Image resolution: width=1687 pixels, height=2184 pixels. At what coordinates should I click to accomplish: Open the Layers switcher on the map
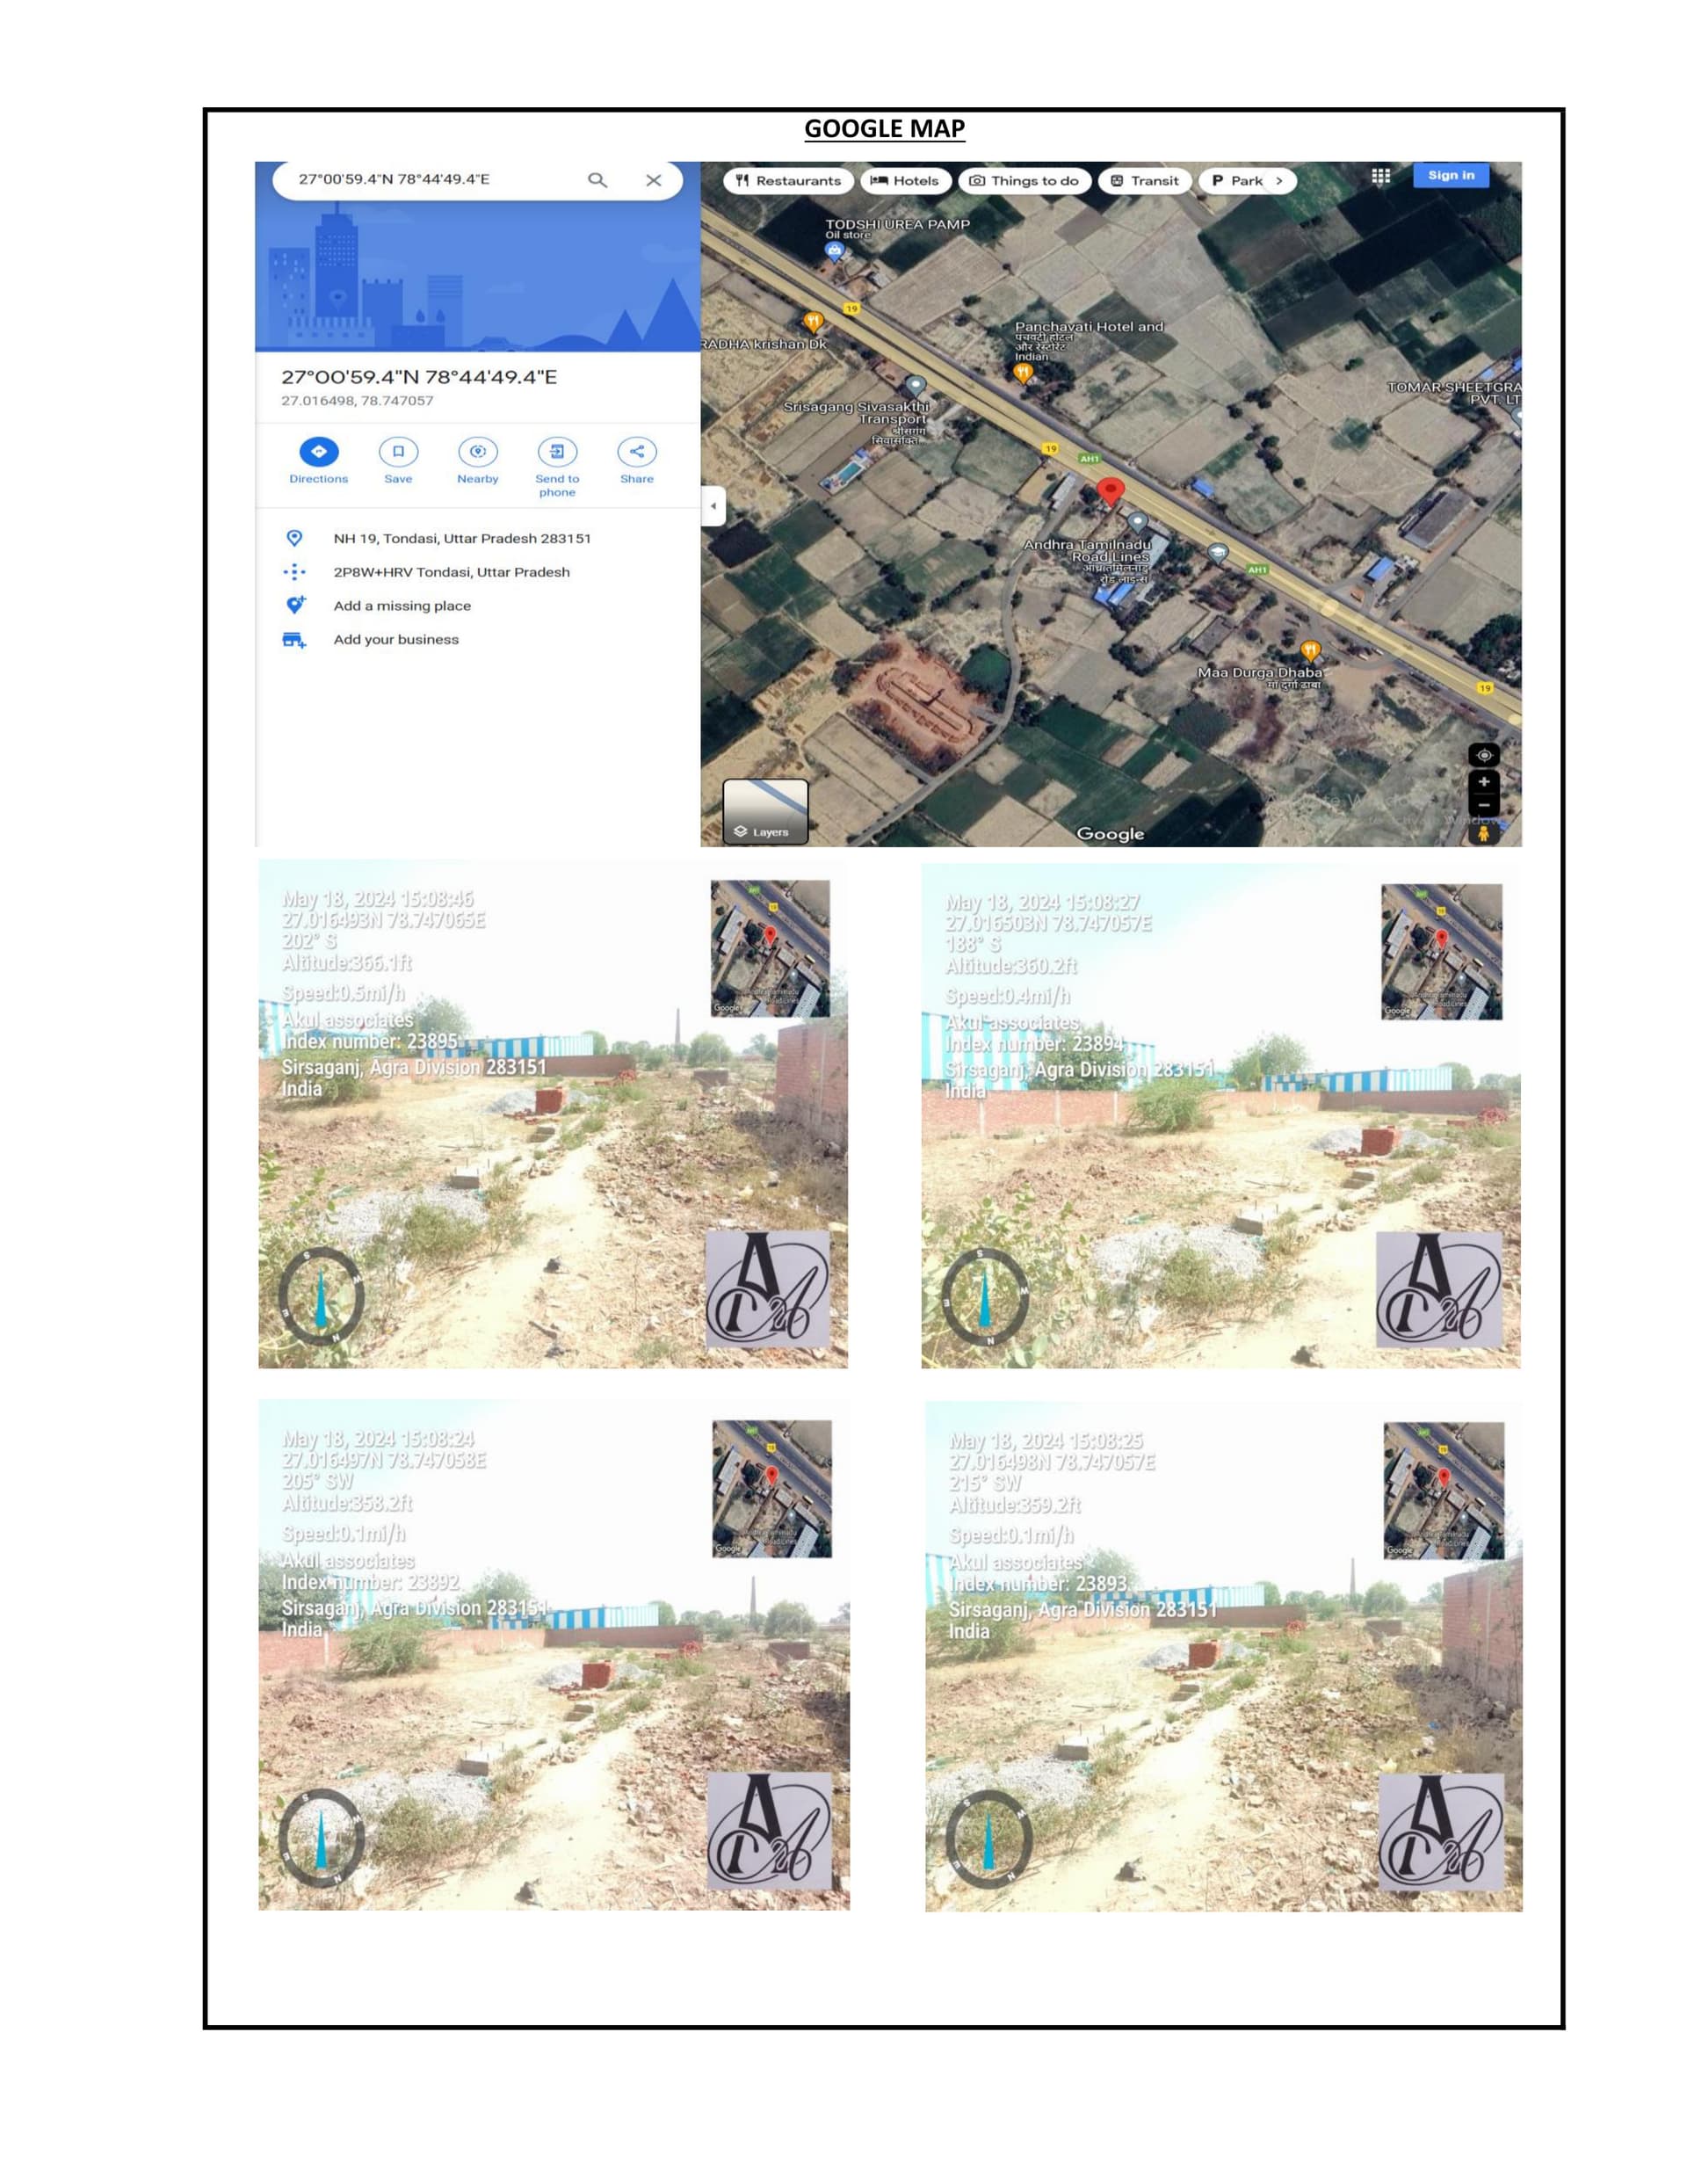click(x=765, y=811)
